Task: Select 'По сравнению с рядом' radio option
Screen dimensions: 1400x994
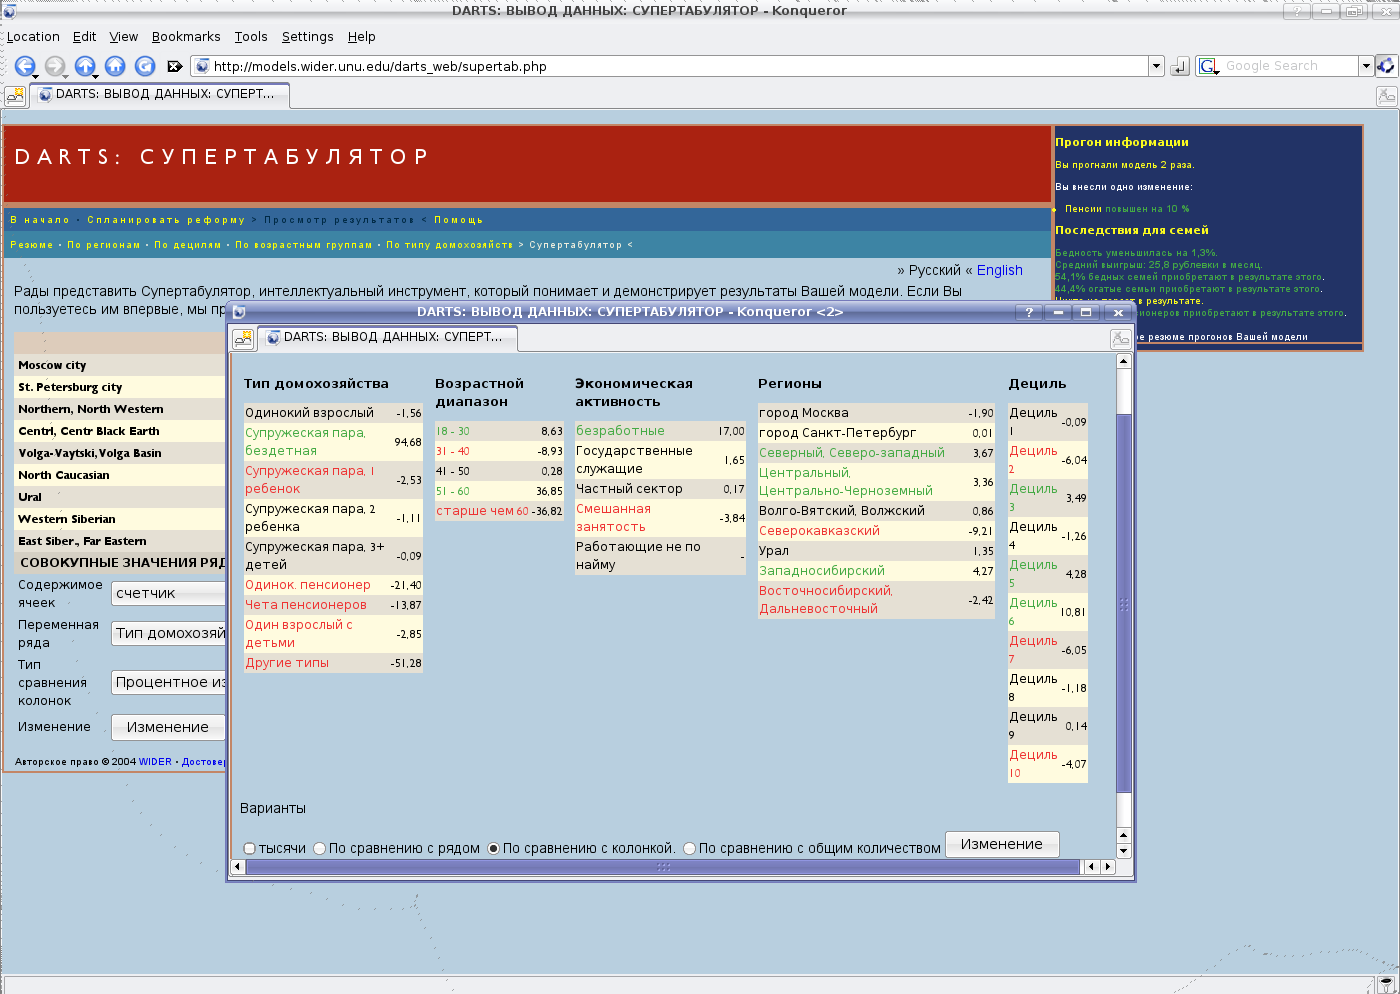Action: (320, 848)
